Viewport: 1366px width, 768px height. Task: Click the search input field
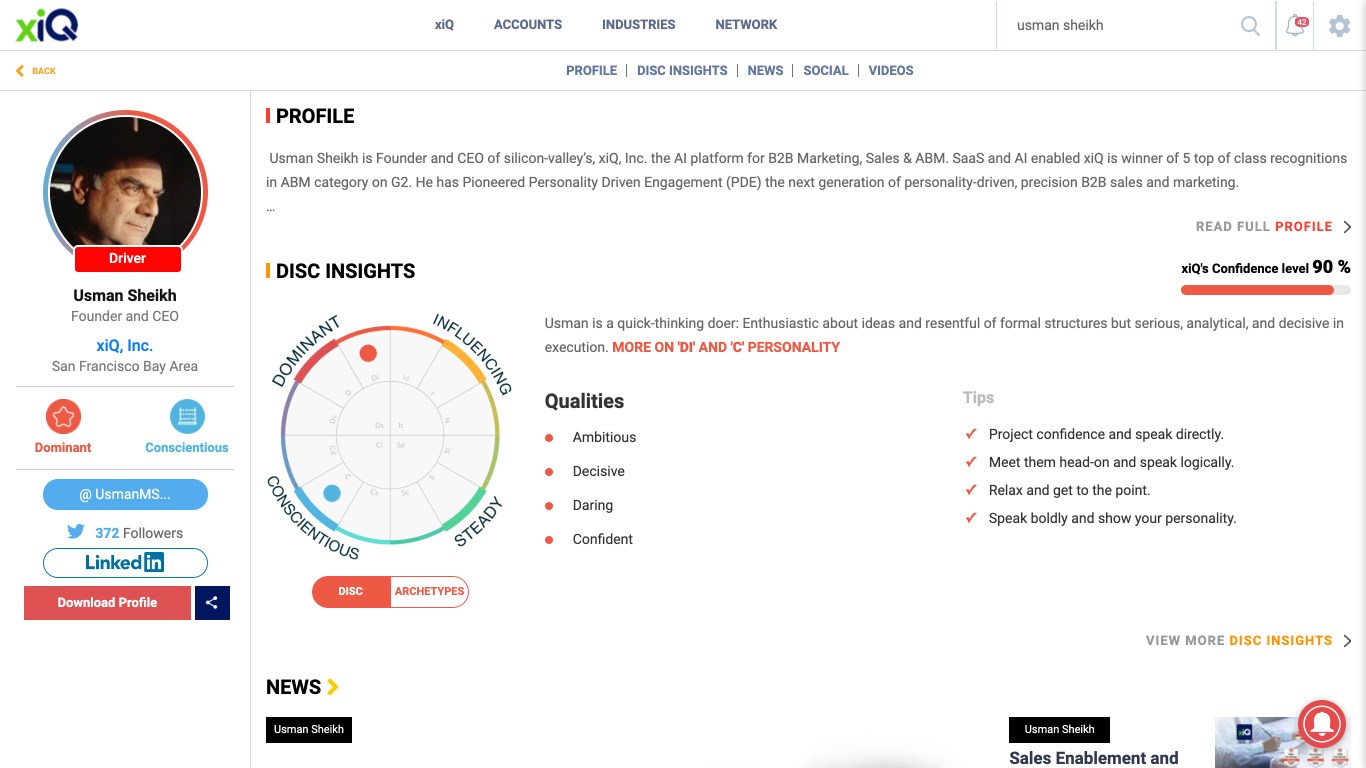[x=1125, y=26]
